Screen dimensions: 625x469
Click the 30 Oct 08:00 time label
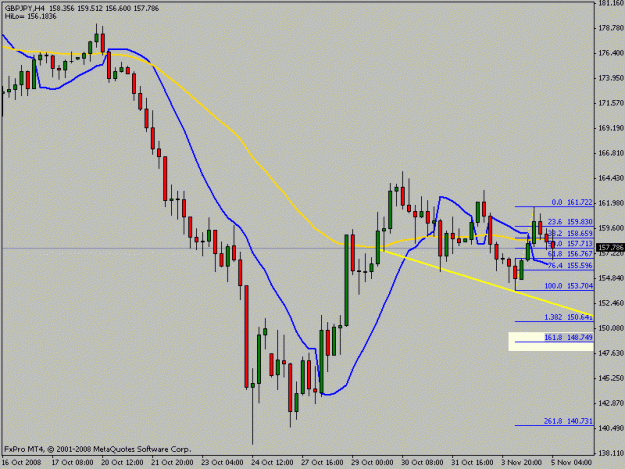point(422,463)
